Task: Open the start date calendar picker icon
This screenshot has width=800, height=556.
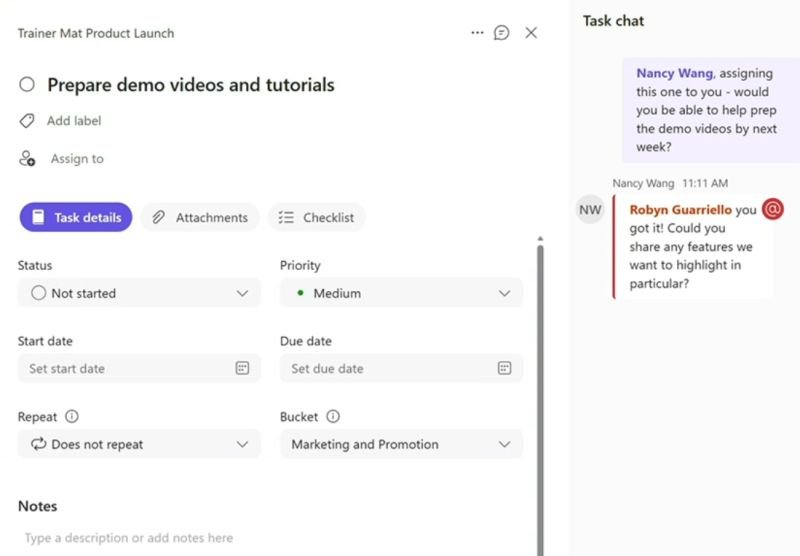Action: pyautogui.click(x=242, y=368)
